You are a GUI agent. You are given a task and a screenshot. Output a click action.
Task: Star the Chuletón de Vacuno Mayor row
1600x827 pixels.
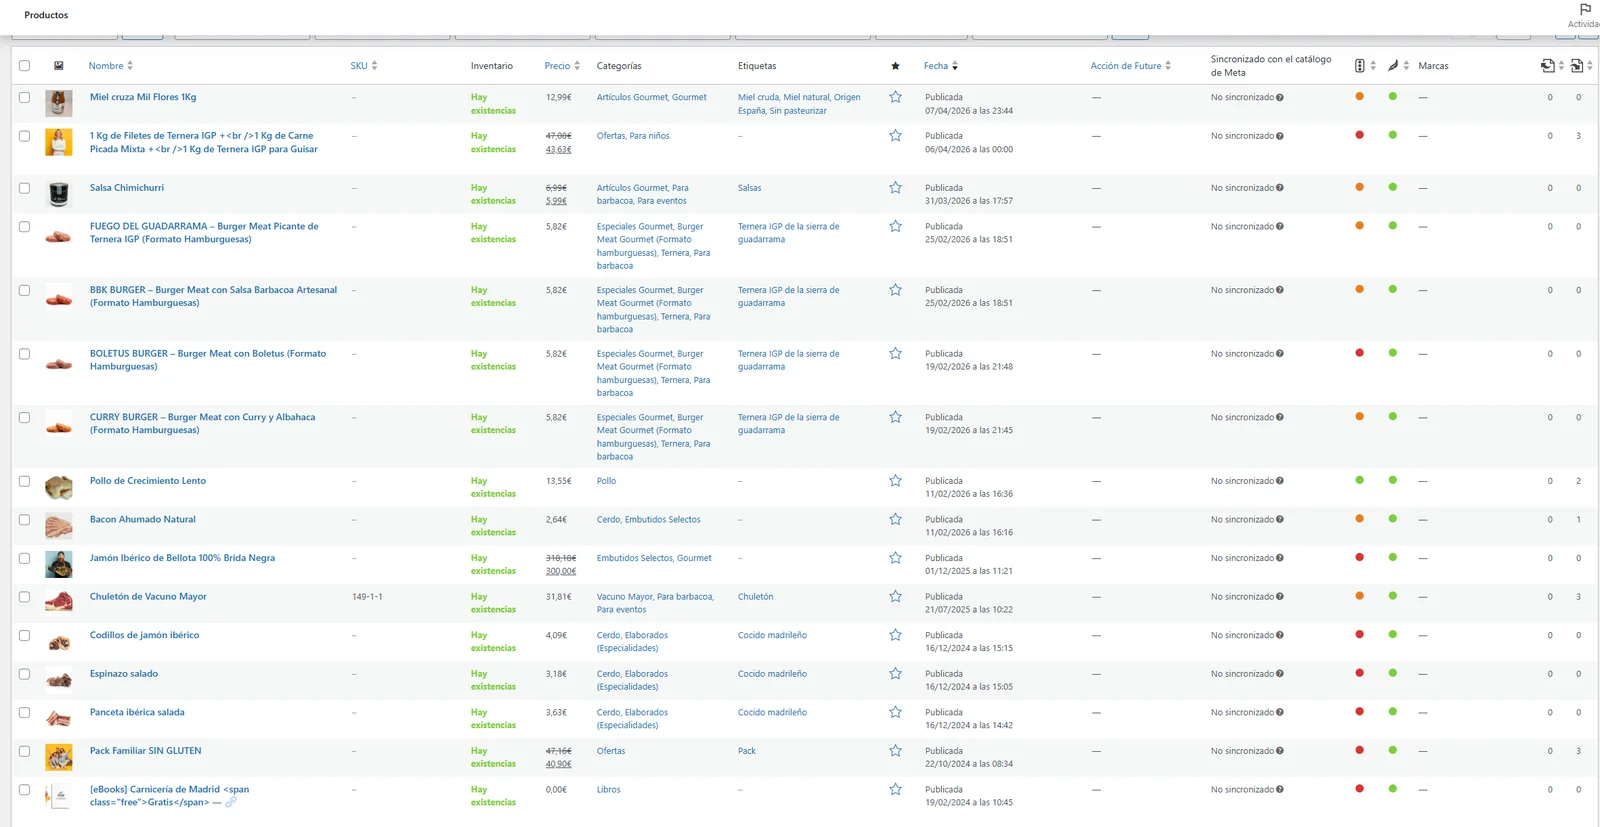click(x=895, y=597)
